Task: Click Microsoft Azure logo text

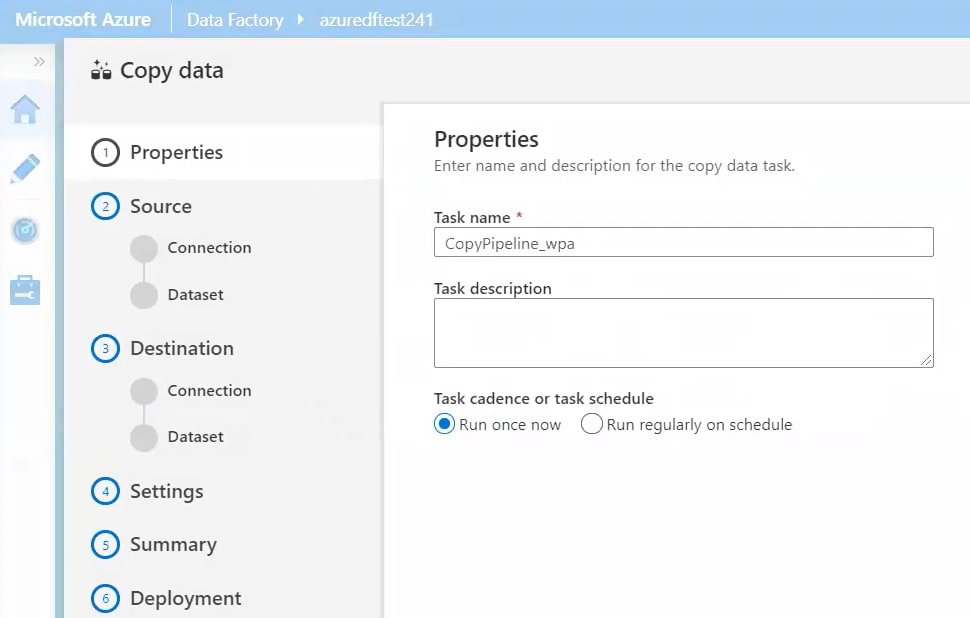Action: click(83, 20)
